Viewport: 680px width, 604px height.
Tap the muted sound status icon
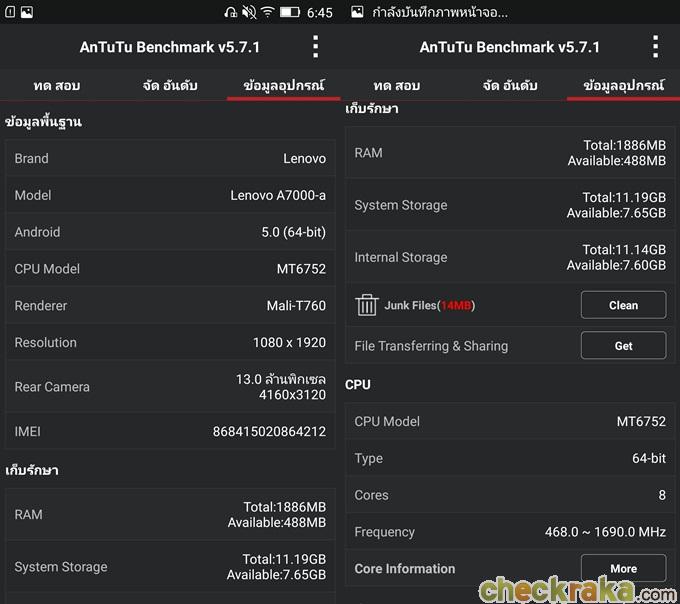point(249,12)
